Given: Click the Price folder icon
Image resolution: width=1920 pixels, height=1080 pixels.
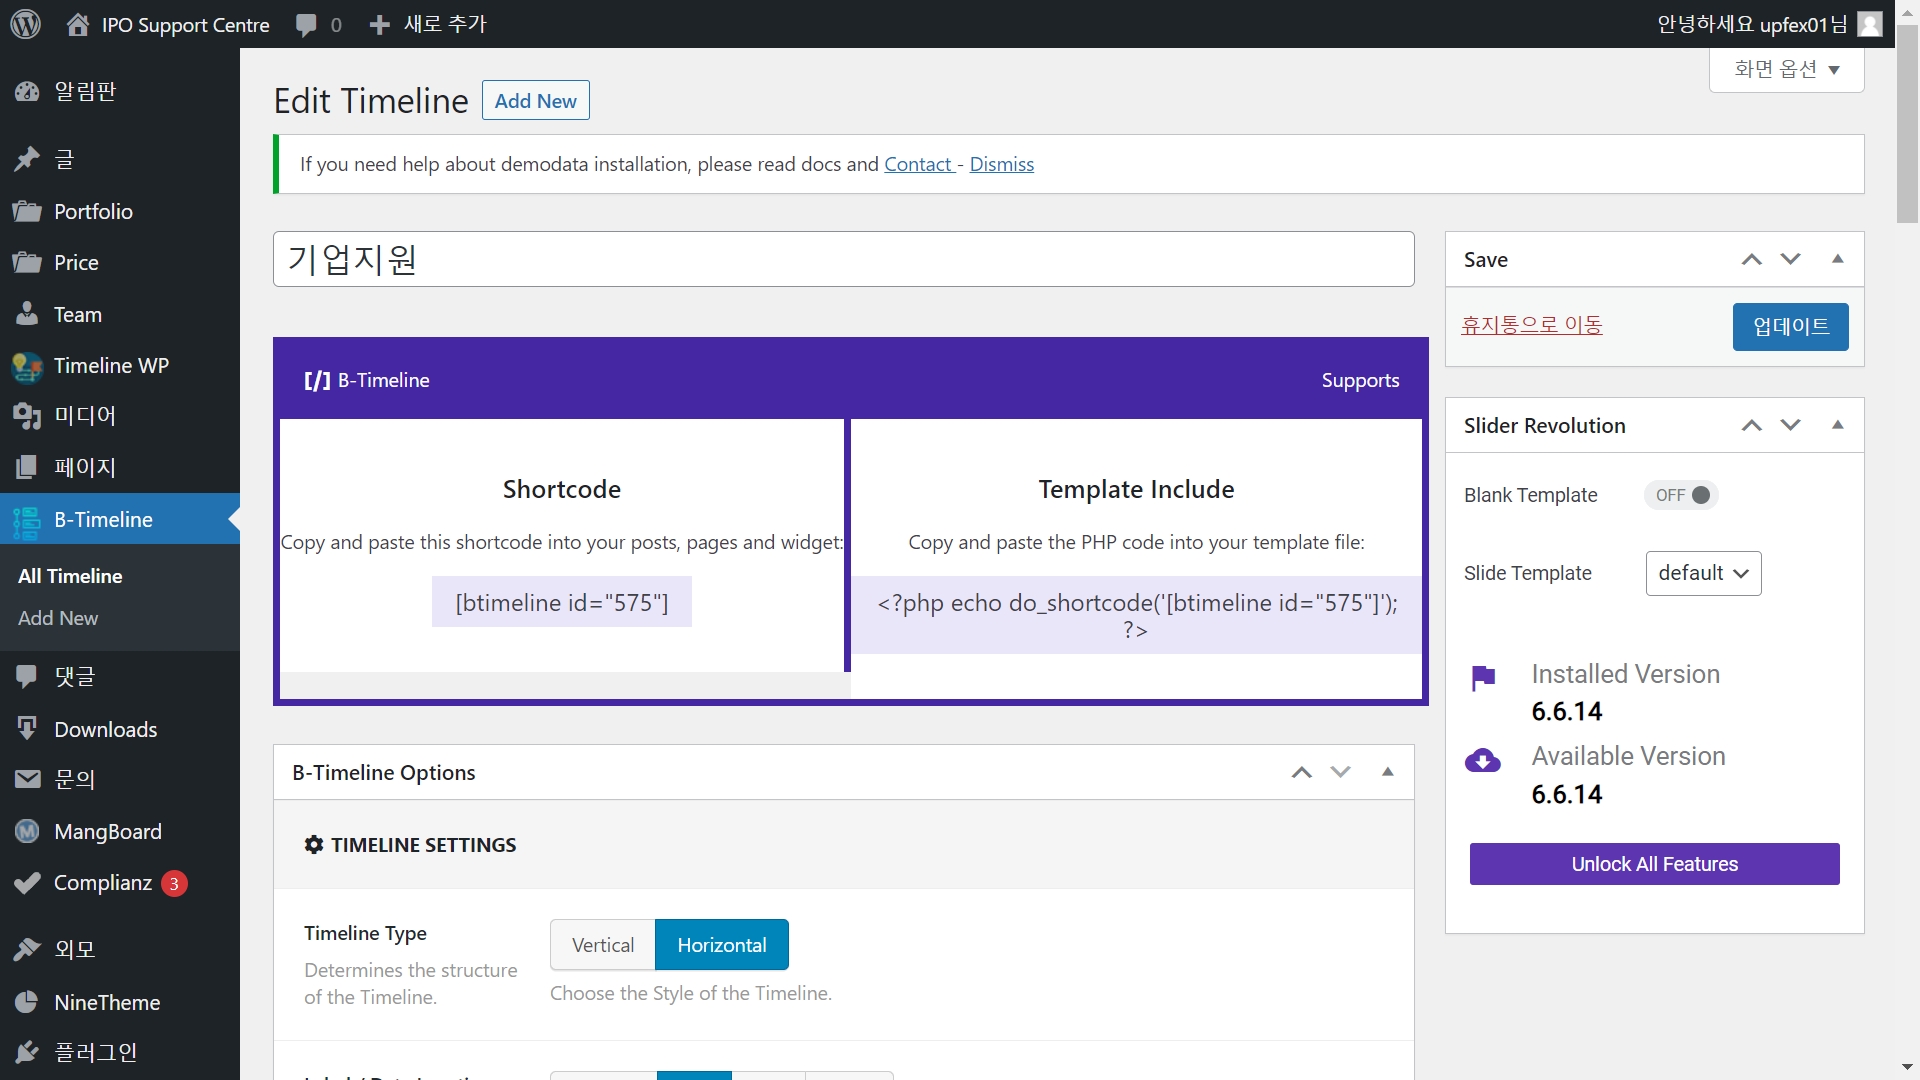Looking at the screenshot, I should [27, 262].
